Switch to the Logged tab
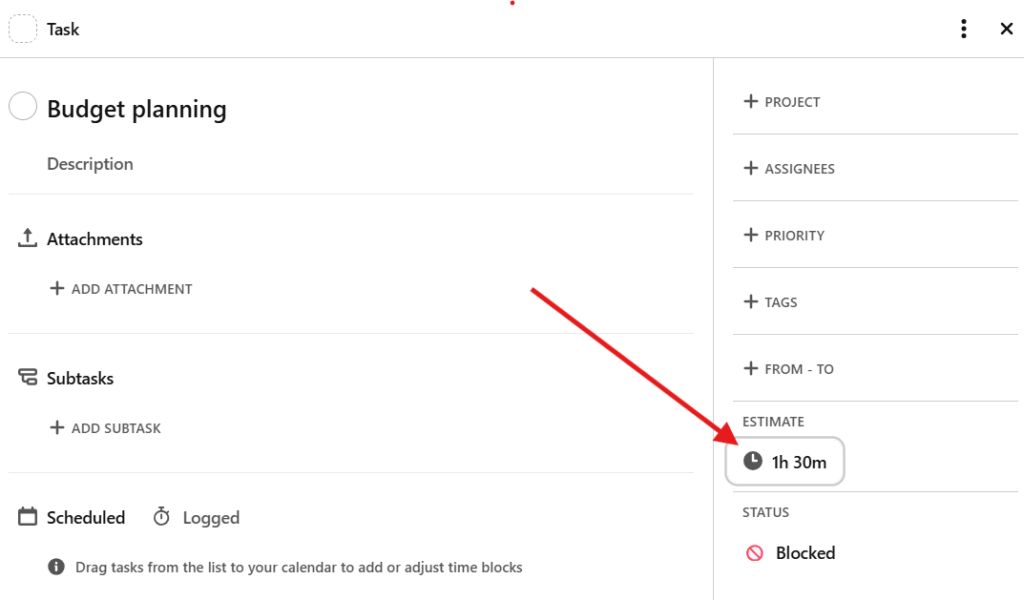The width and height of the screenshot is (1024, 600). [197, 518]
